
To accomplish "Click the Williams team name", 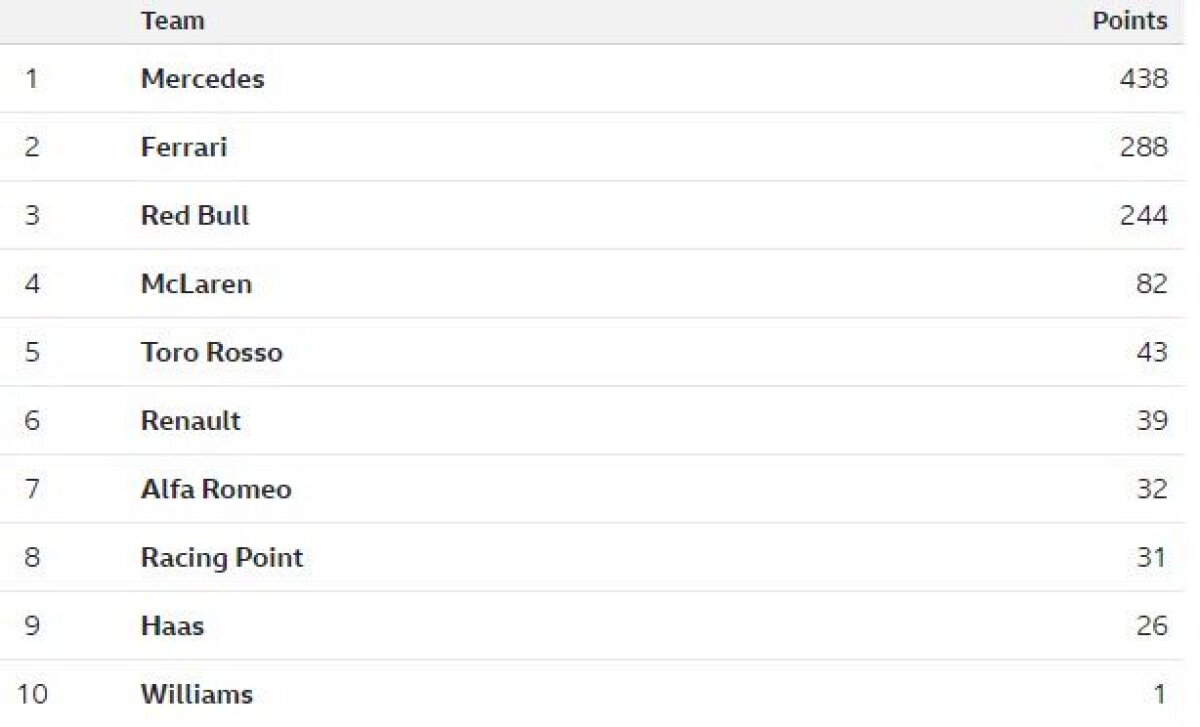I will [x=196, y=694].
